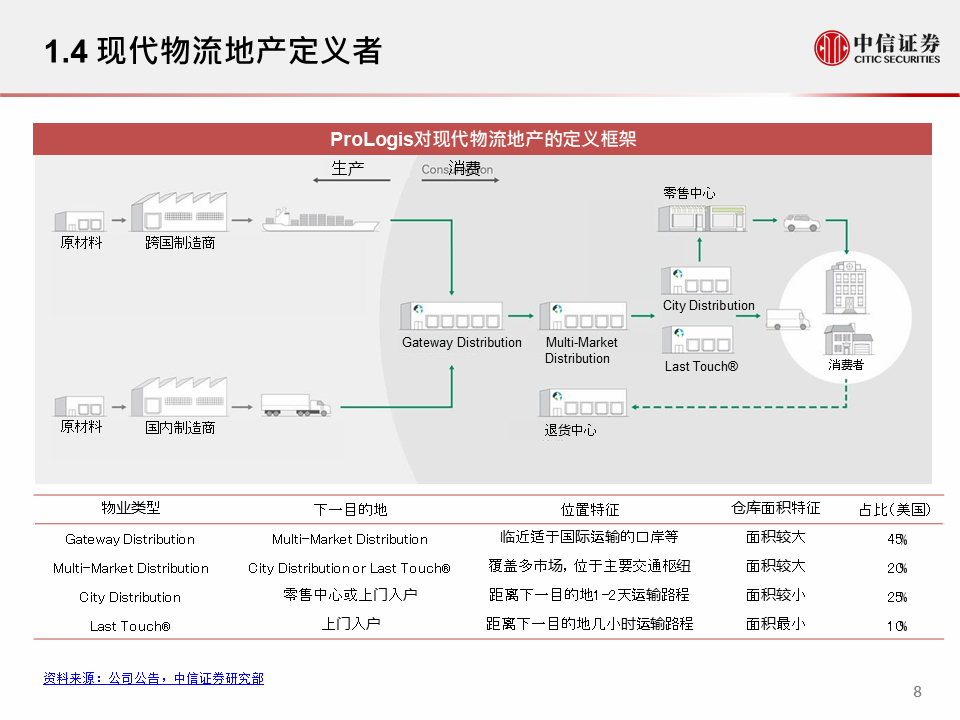Click the City Distribution diagram label
This screenshot has width=960, height=720.
click(708, 306)
